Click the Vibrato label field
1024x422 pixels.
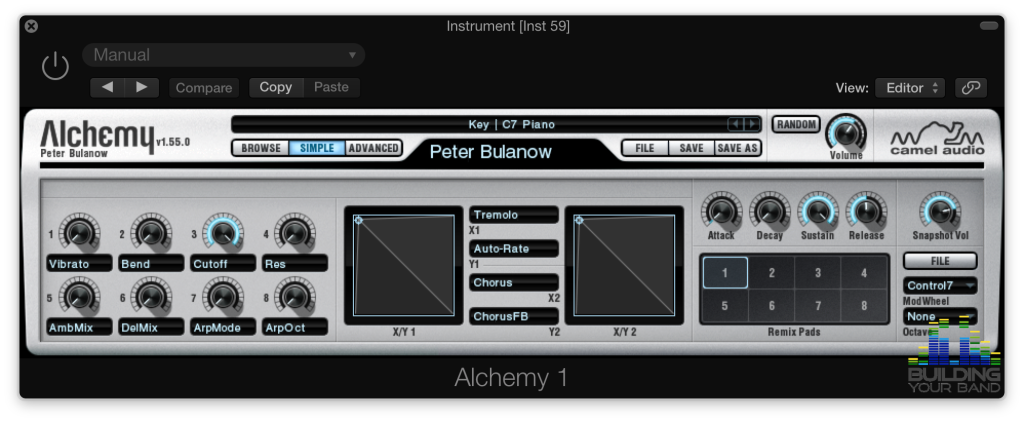[x=79, y=264]
